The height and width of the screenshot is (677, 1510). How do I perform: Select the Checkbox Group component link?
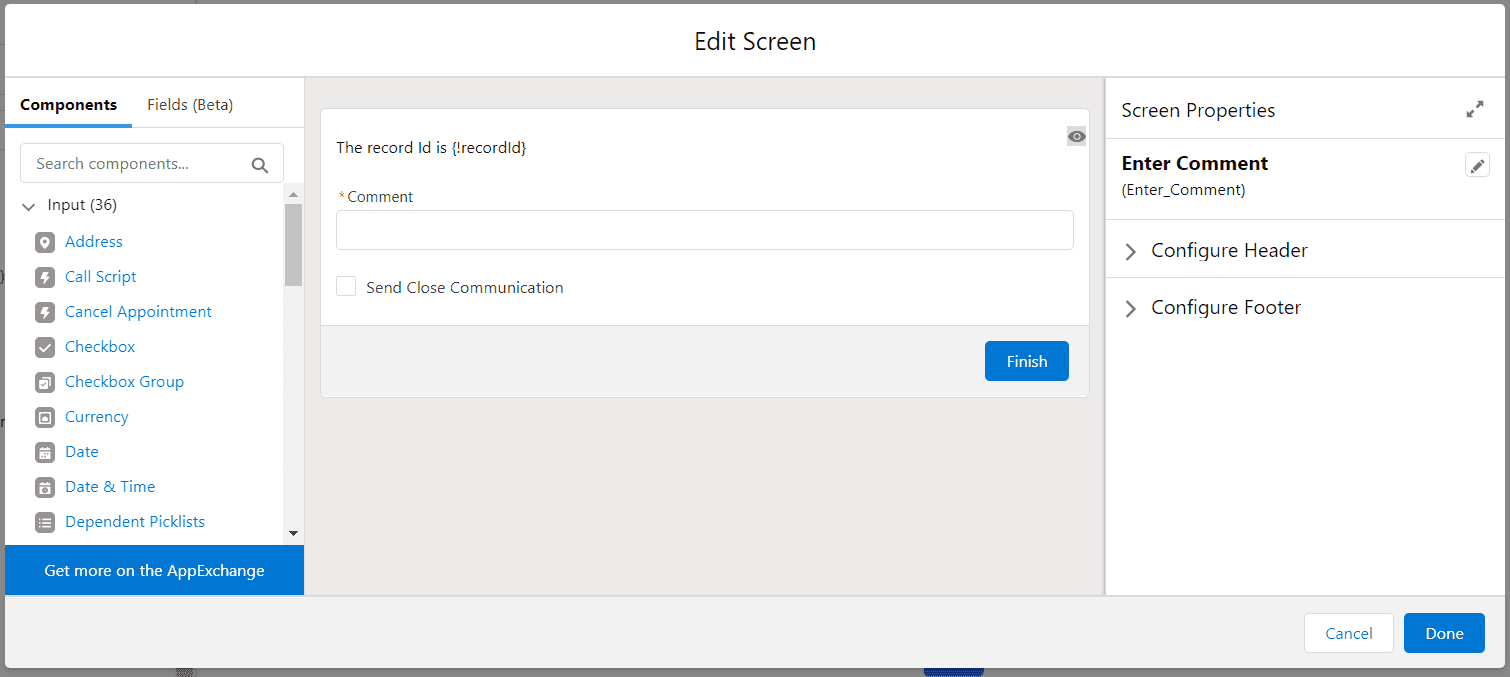pyautogui.click(x=124, y=382)
